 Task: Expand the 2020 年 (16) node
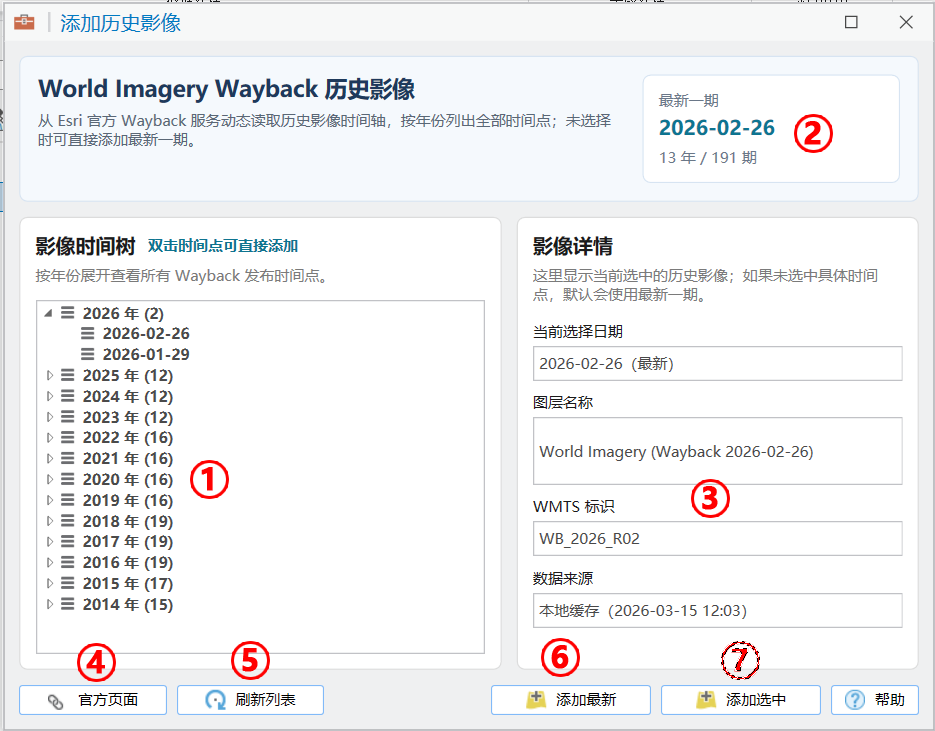click(50, 479)
